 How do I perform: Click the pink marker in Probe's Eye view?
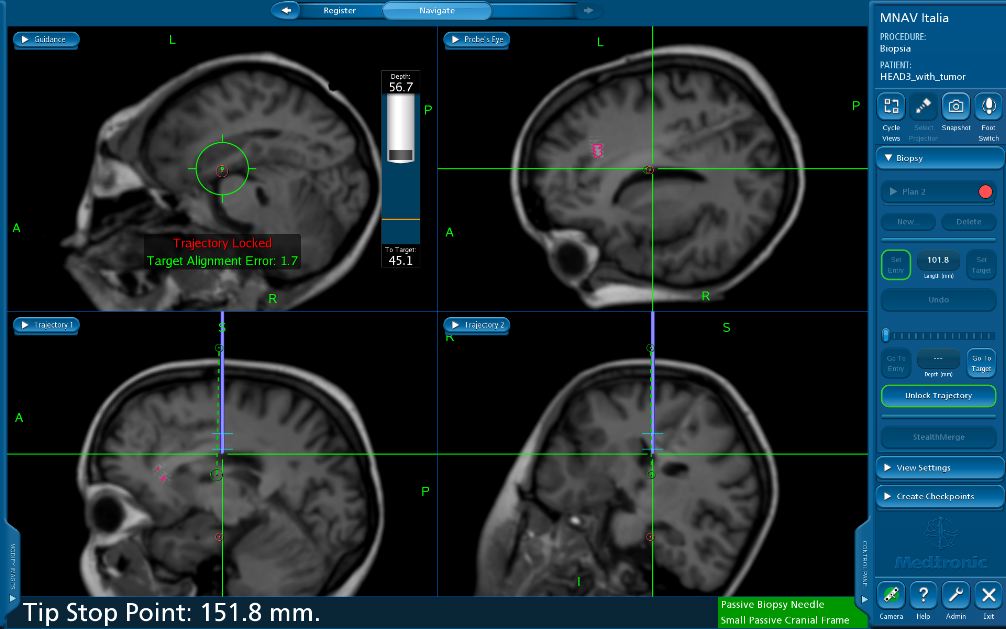click(597, 151)
